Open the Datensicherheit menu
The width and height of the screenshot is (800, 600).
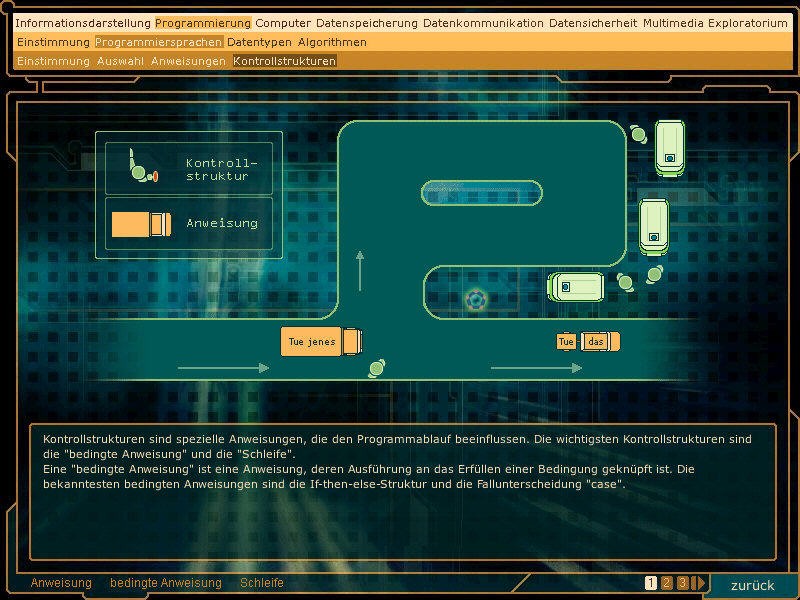click(x=593, y=23)
